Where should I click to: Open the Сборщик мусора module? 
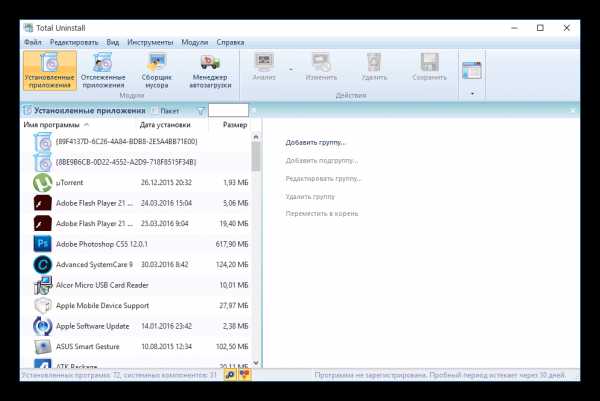157,70
